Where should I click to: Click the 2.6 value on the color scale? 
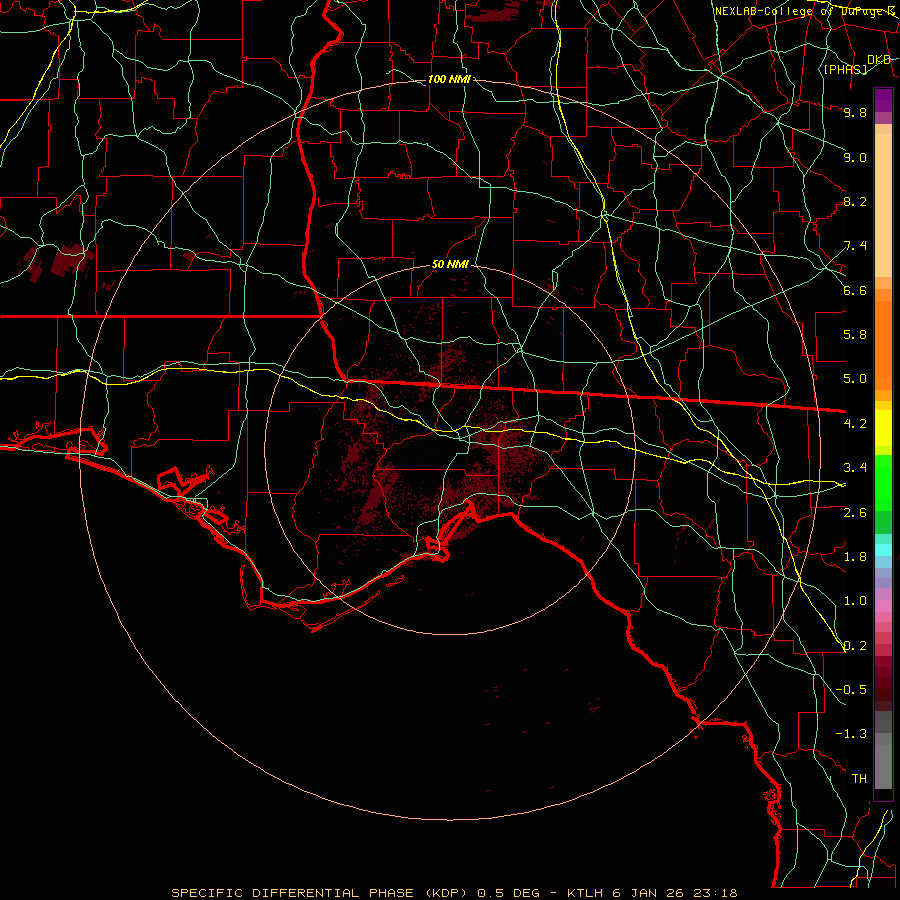[855, 513]
